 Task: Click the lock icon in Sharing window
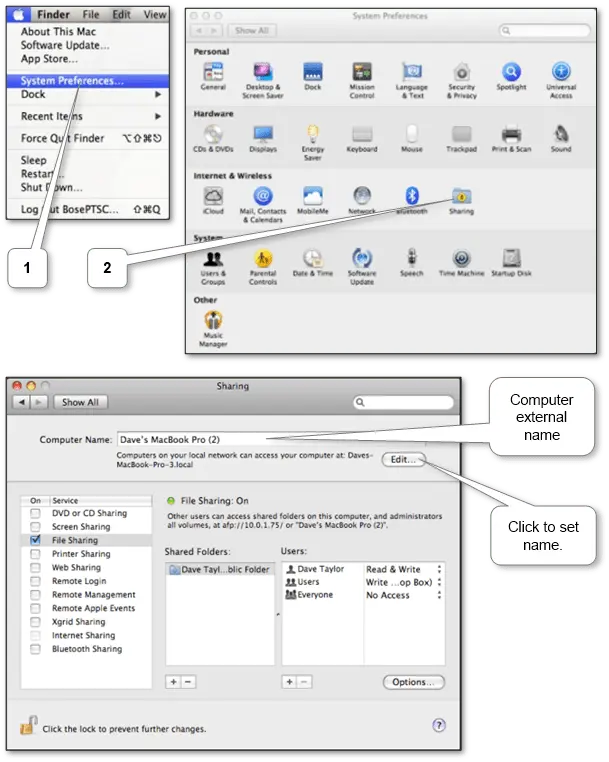point(29,725)
